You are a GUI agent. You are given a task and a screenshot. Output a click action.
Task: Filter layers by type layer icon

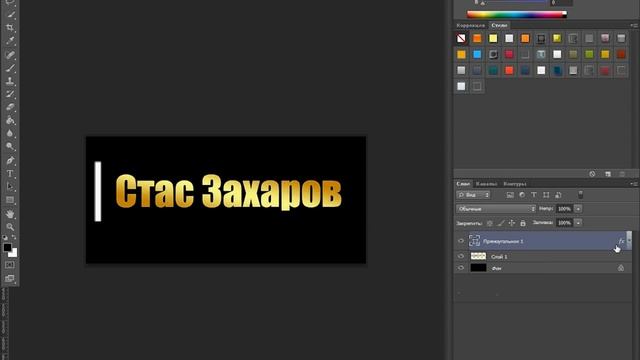[x=534, y=195]
